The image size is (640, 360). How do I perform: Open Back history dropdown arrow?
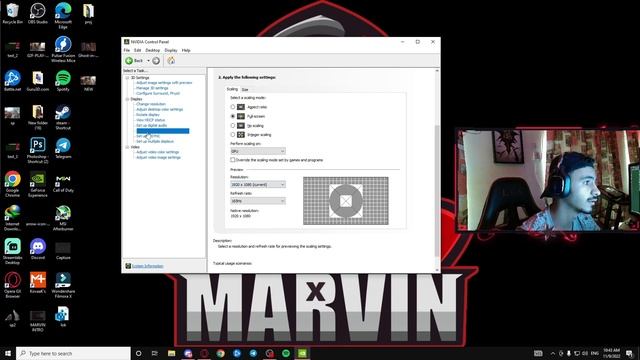(148, 61)
